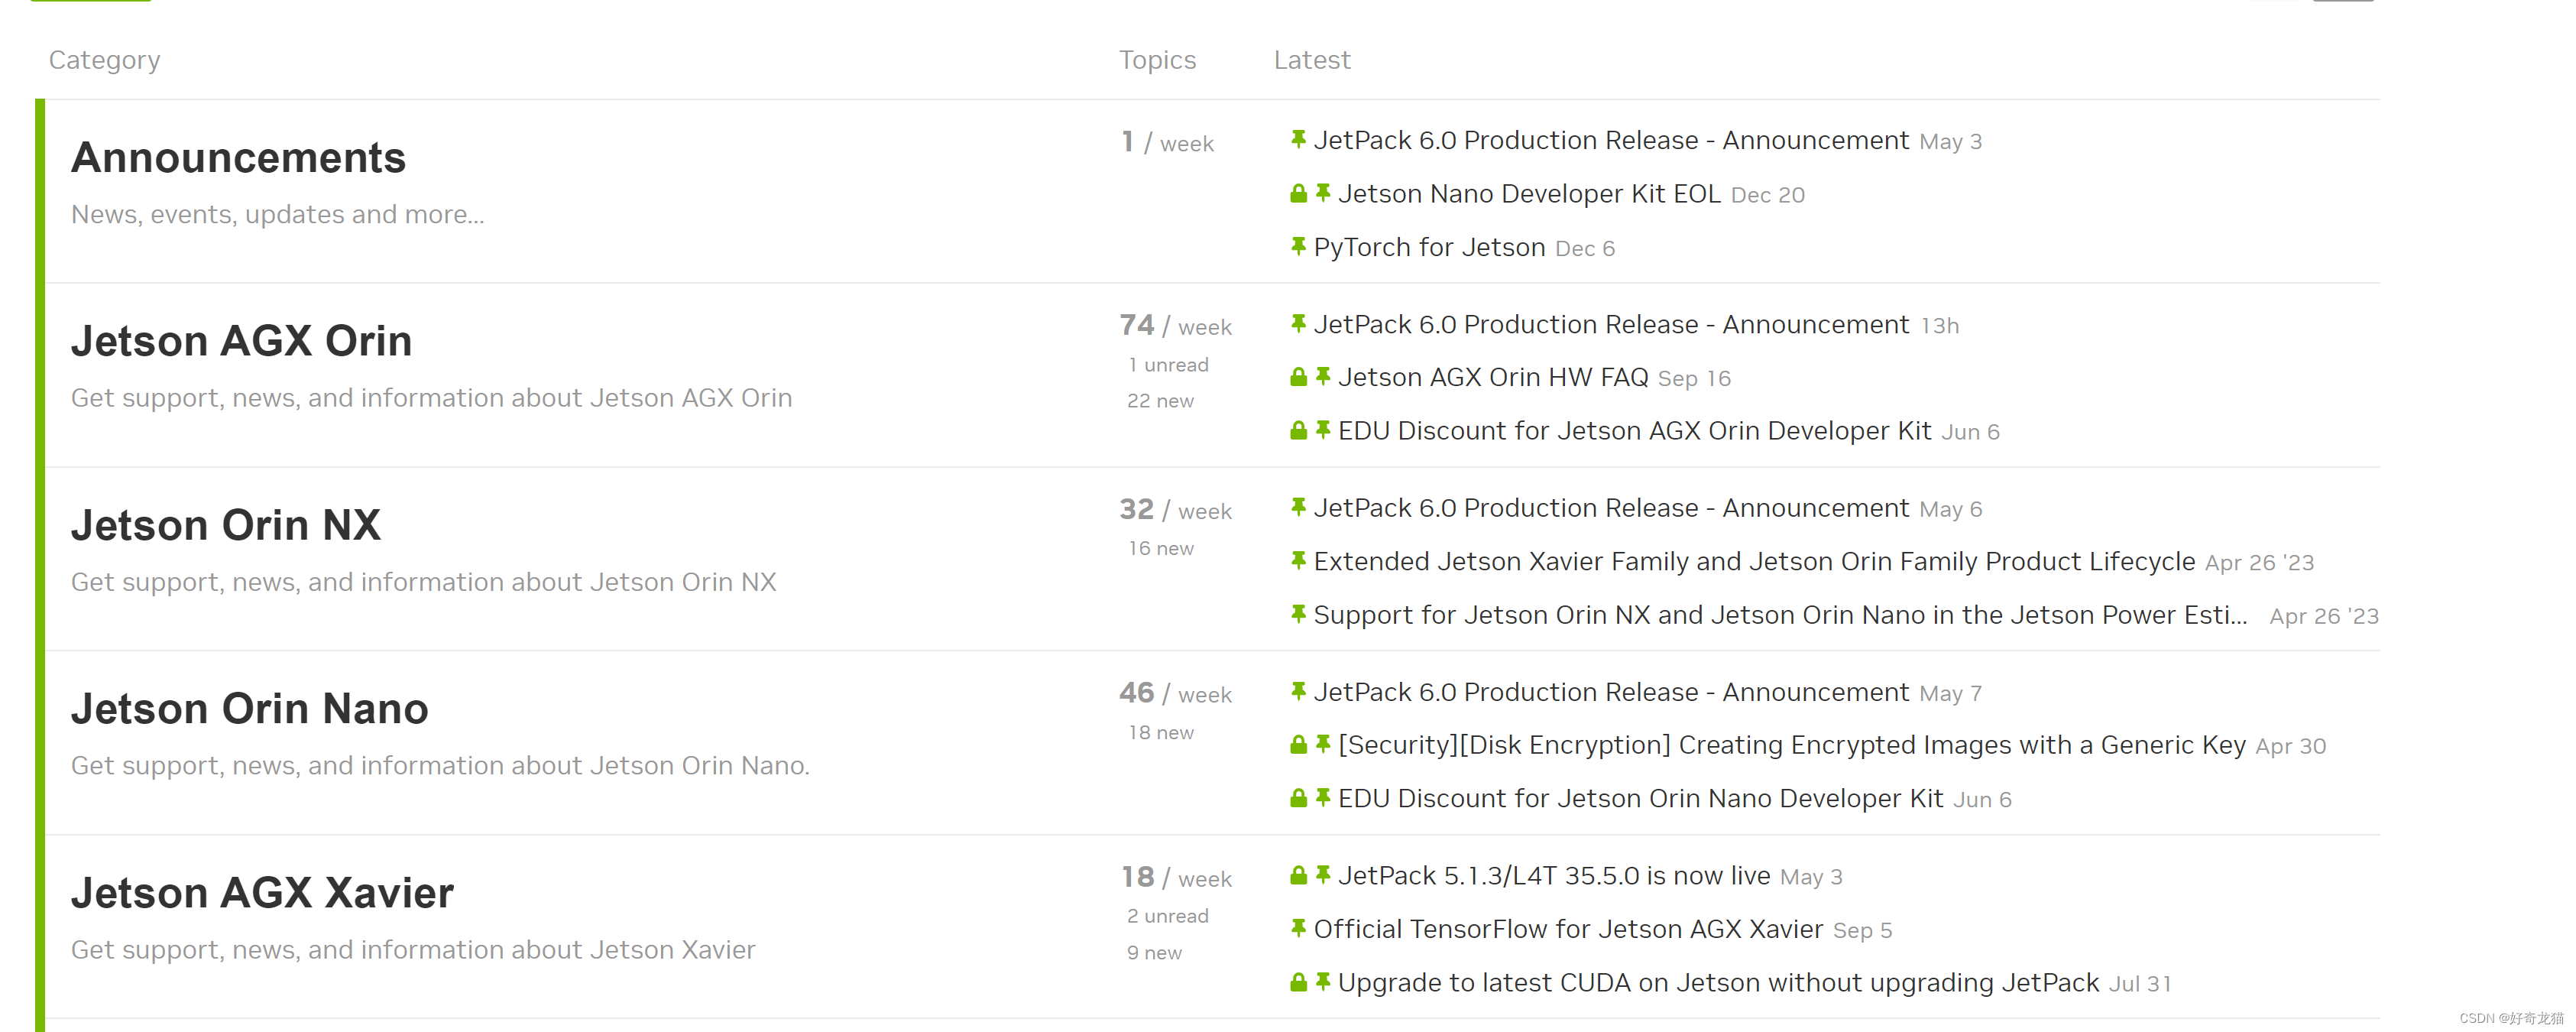Open PyTorch for Jetson topic
Viewport: 2576px width, 1032px height.
tap(1429, 247)
